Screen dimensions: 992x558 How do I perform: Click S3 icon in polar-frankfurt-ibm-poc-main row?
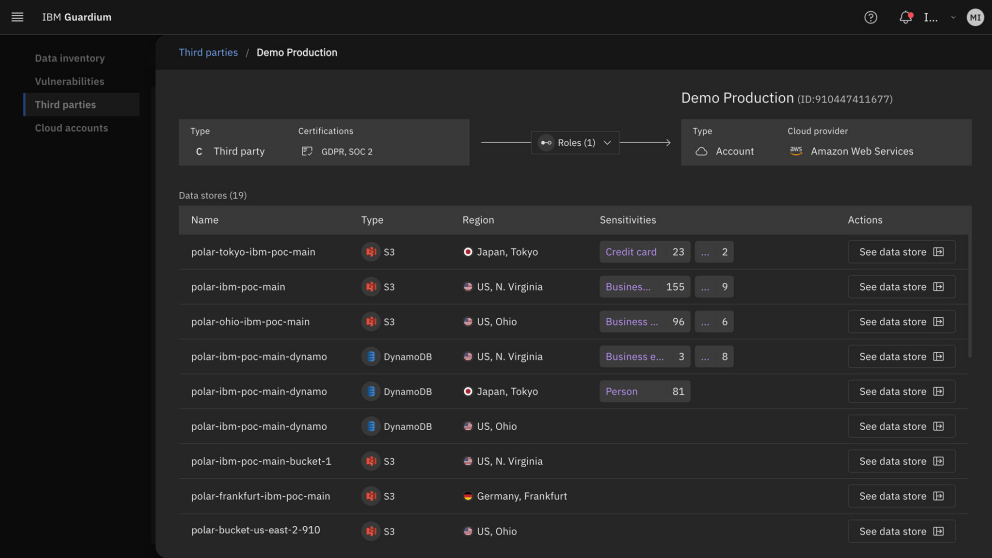(371, 496)
